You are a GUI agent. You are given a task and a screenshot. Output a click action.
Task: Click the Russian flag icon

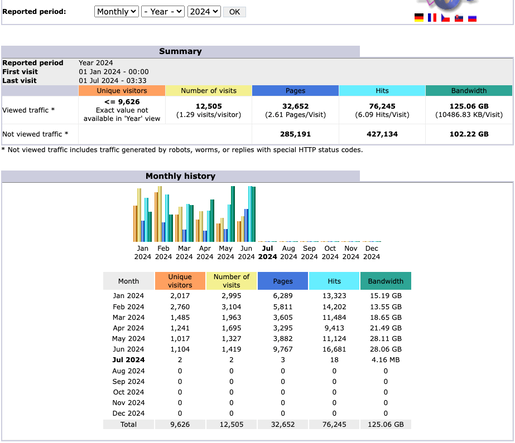[x=472, y=18]
